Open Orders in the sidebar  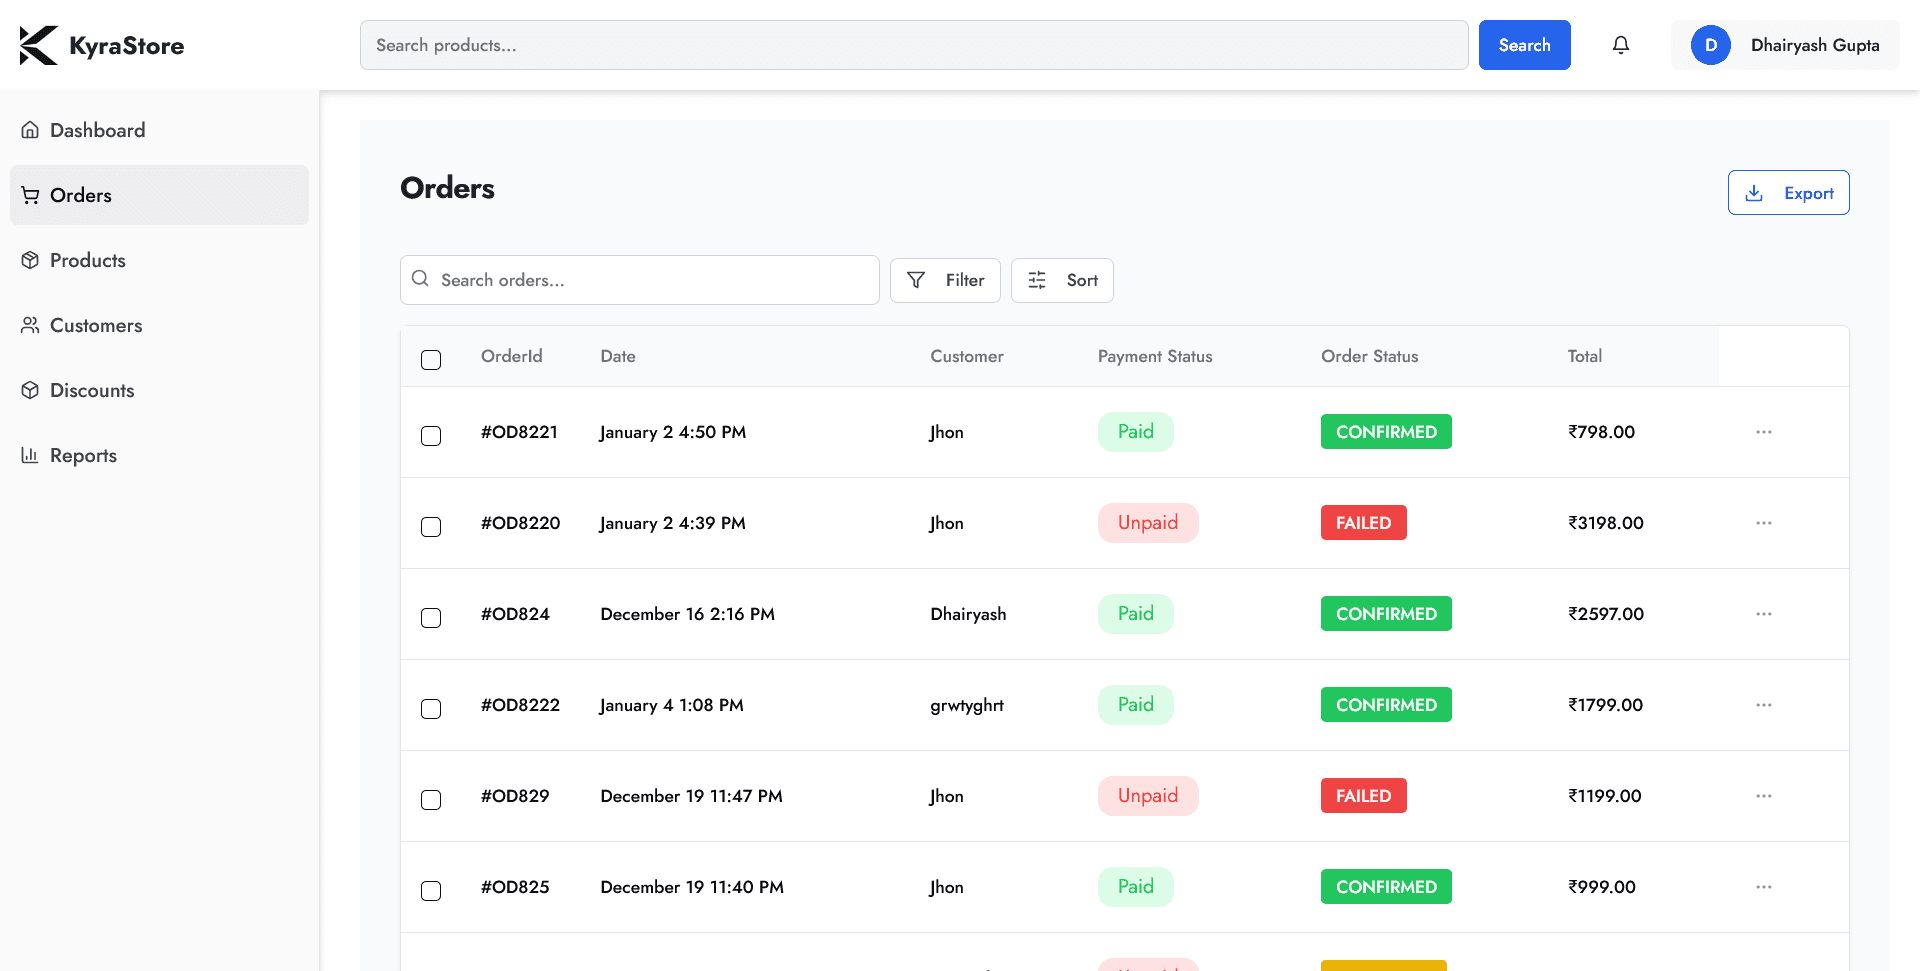[159, 195]
